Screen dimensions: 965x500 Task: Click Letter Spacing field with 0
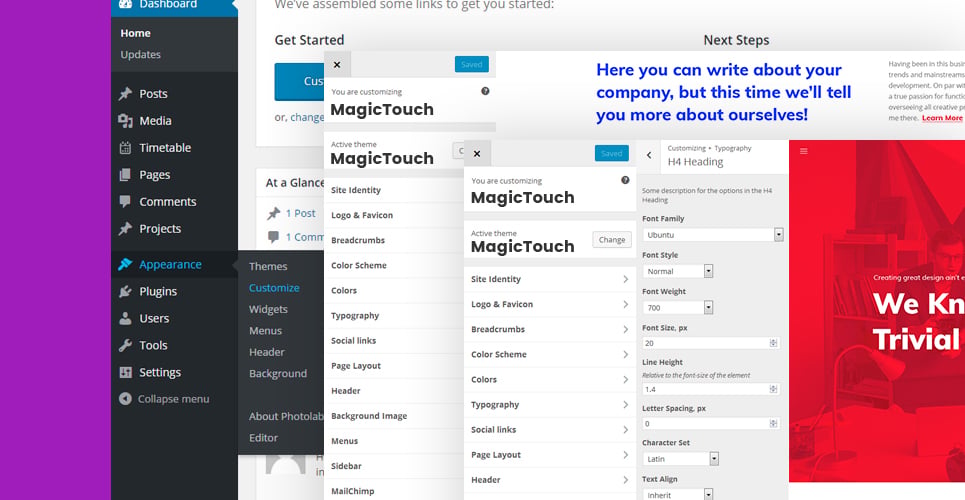[x=711, y=424]
